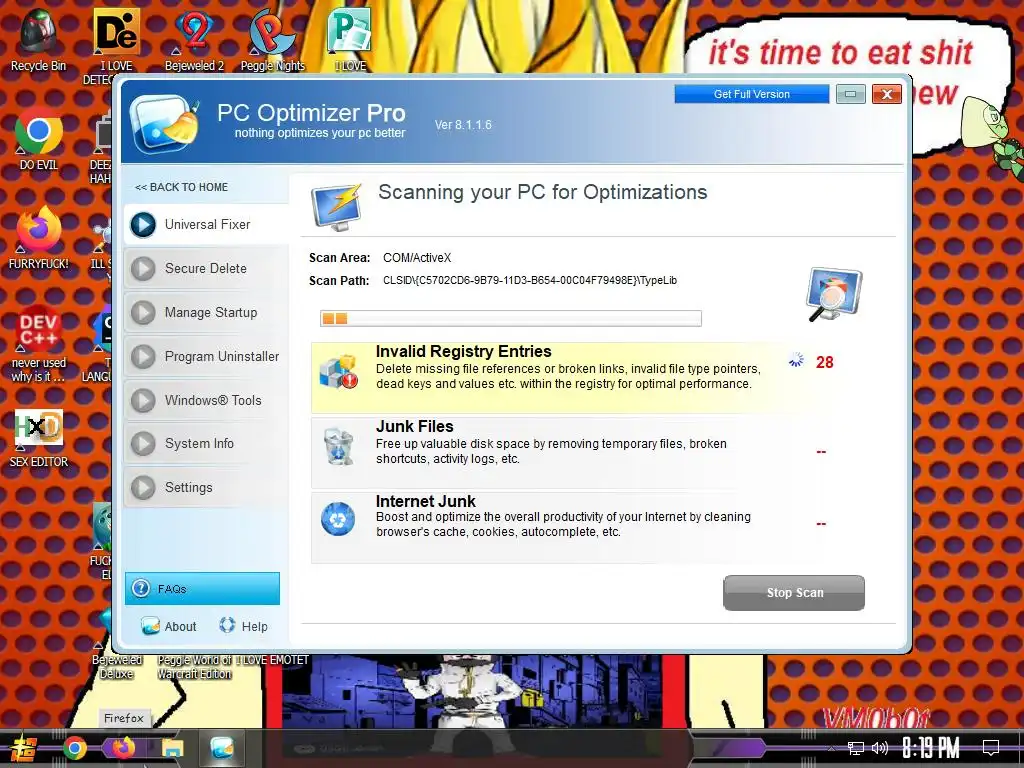Click the COM/ActiveX scan area value
This screenshot has width=1024, height=768.
(x=417, y=258)
